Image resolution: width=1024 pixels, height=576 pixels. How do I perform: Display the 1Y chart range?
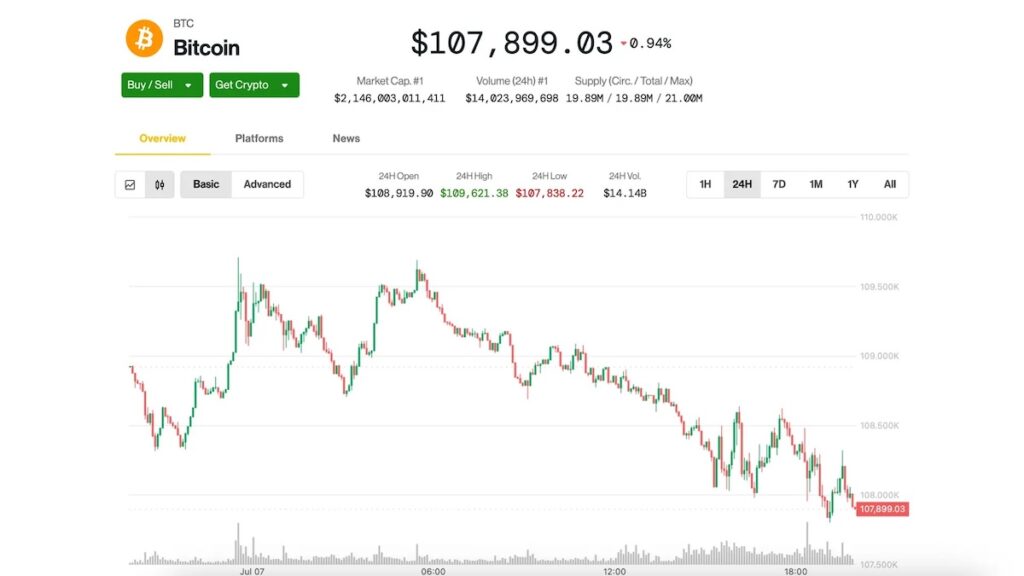853,185
